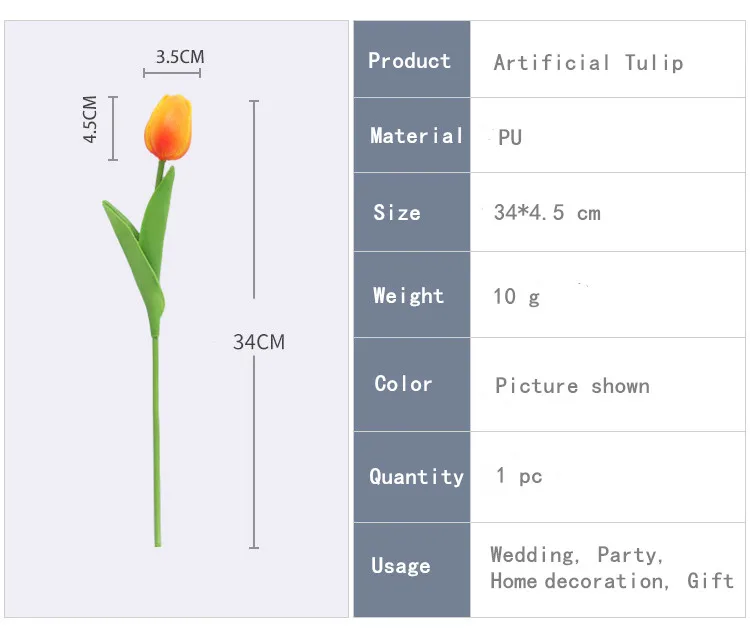The image size is (750, 639).
Task: Select the Product header cell
Action: coord(410,60)
